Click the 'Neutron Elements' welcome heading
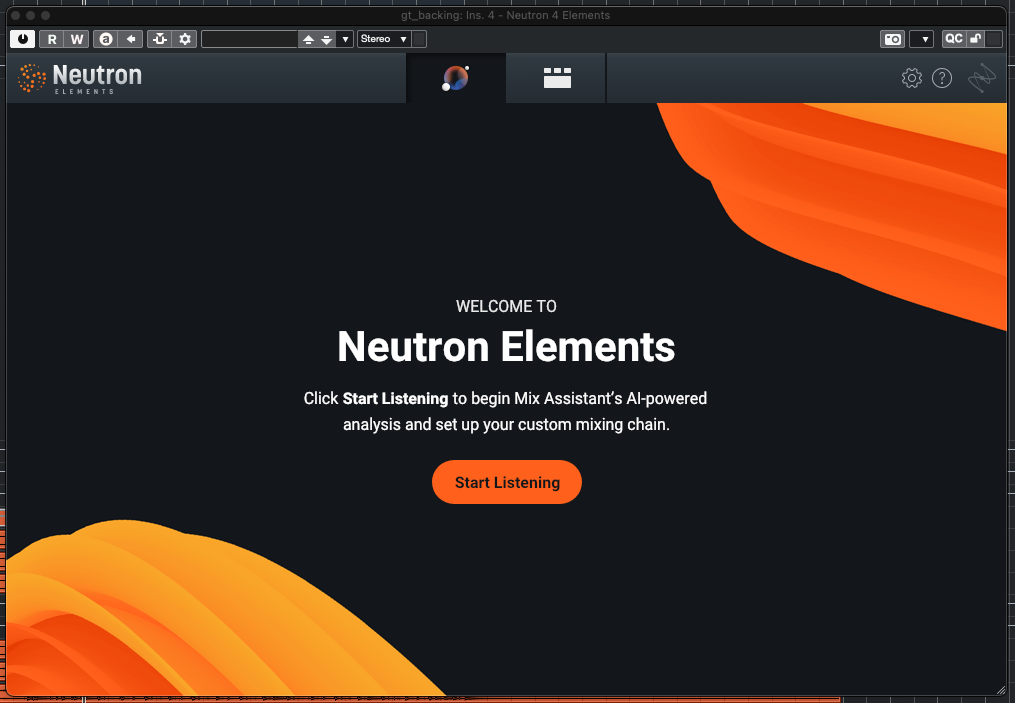This screenshot has width=1015, height=703. pyautogui.click(x=506, y=346)
